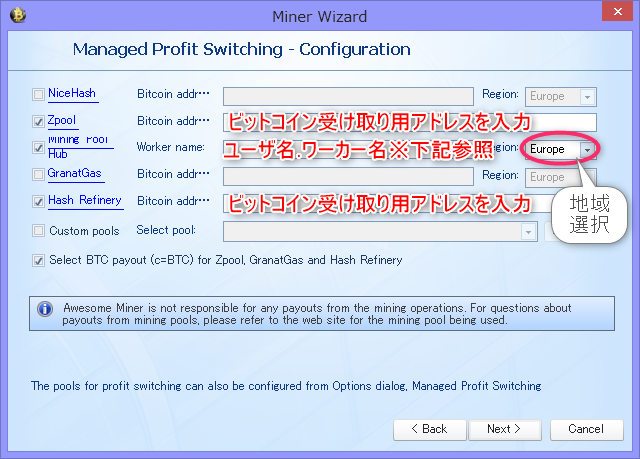
Task: Open the Zpool link
Action: 62,120
